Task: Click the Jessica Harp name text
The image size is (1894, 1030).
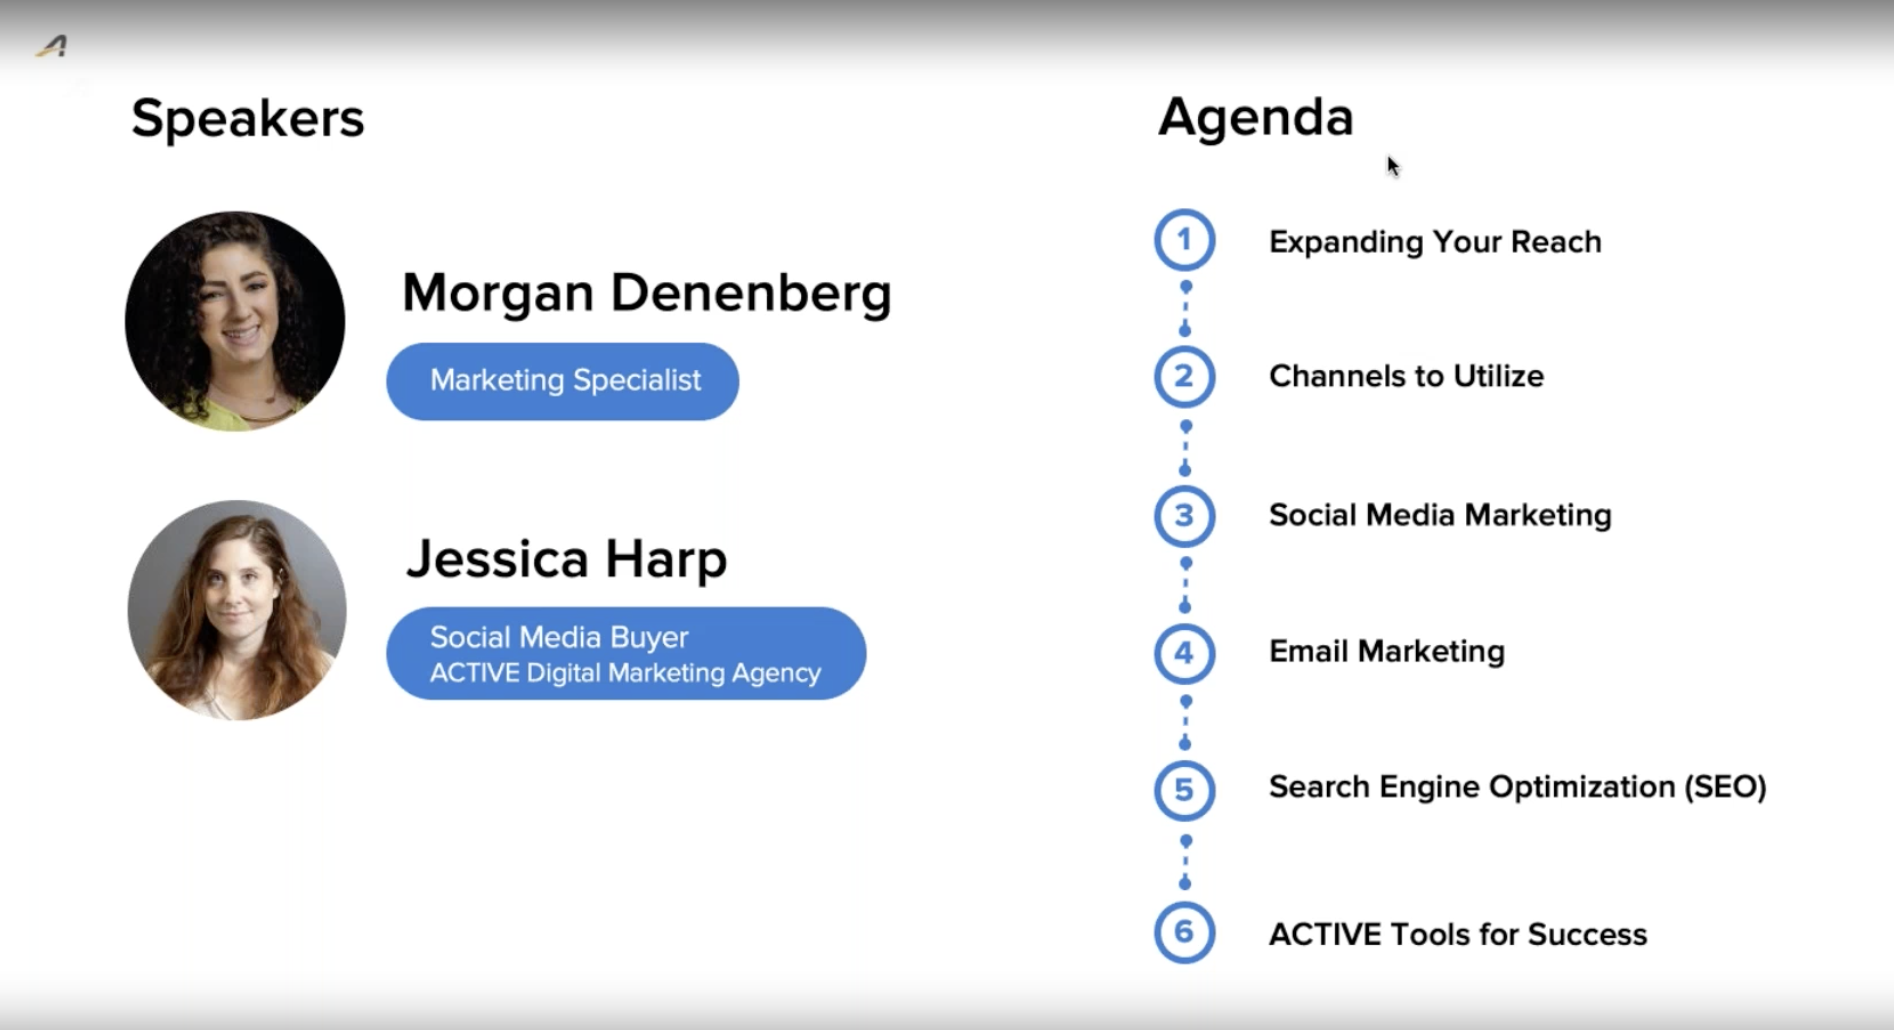Action: (566, 558)
